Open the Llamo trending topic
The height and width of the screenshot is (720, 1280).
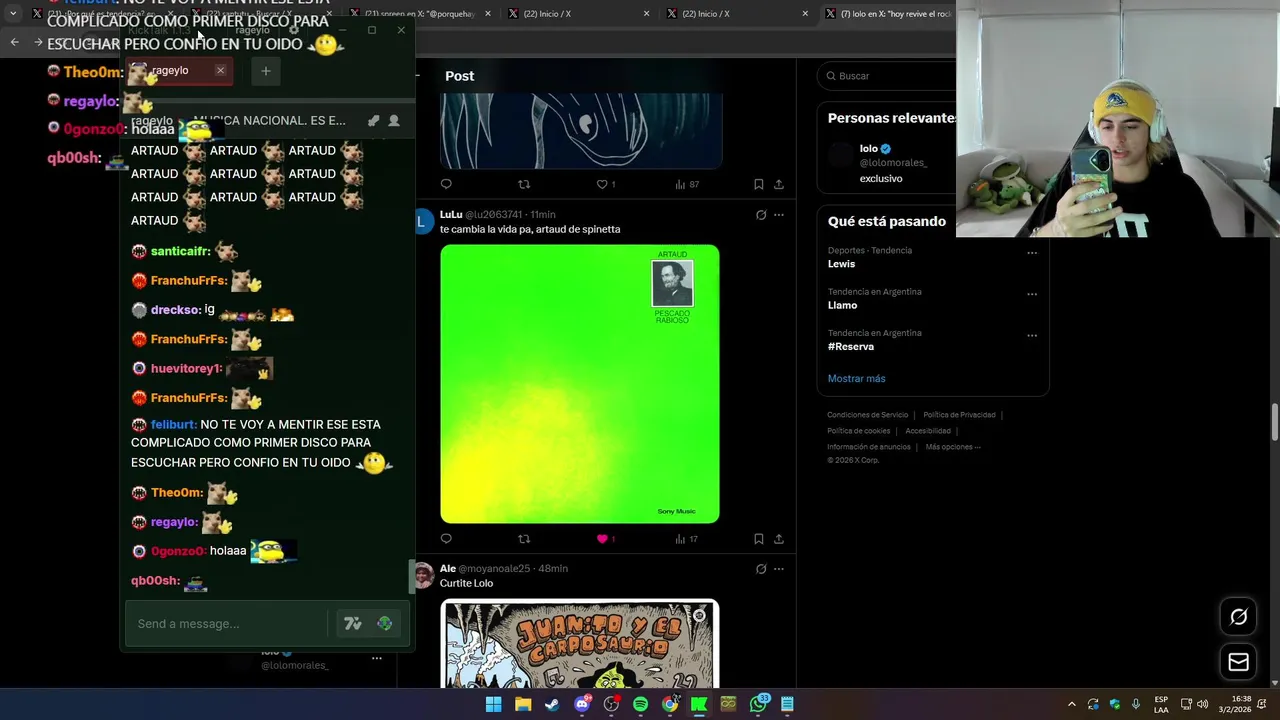(842, 305)
